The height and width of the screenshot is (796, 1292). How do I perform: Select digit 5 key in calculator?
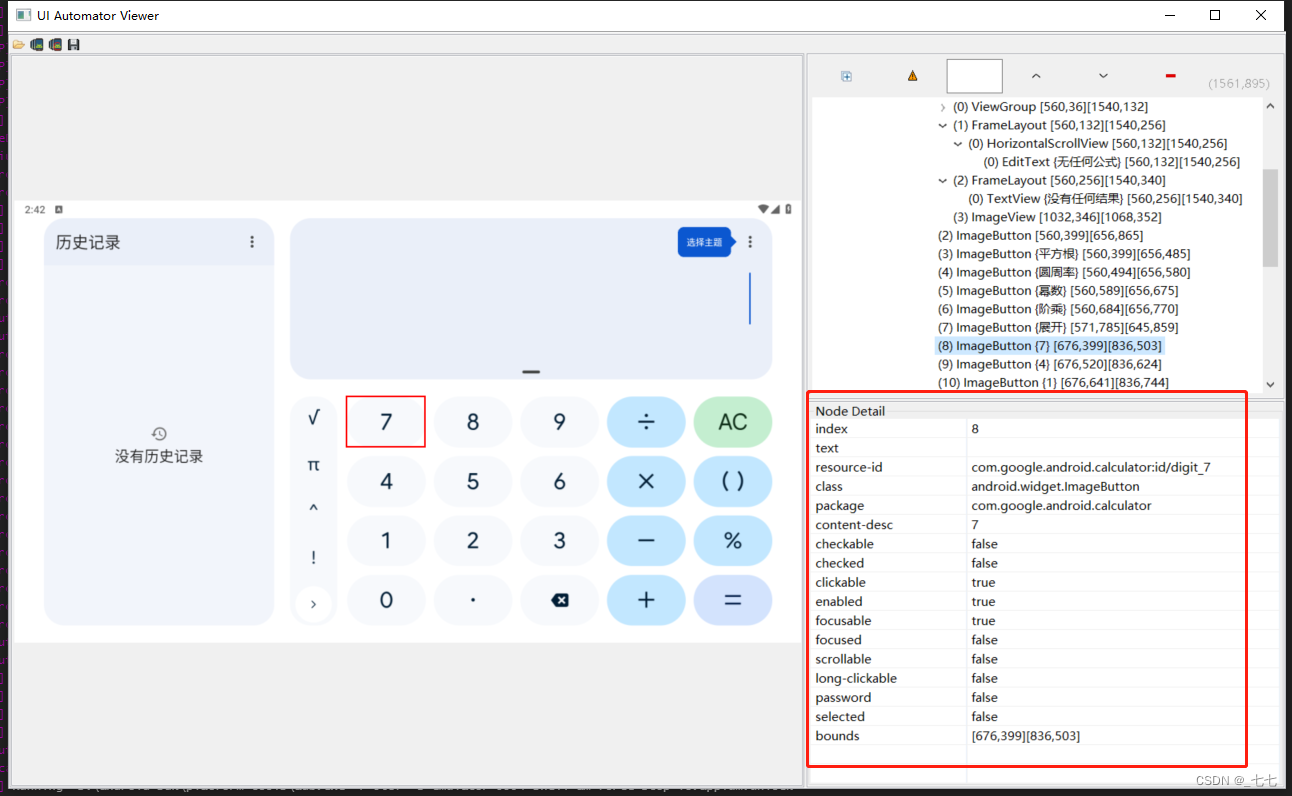tap(473, 481)
